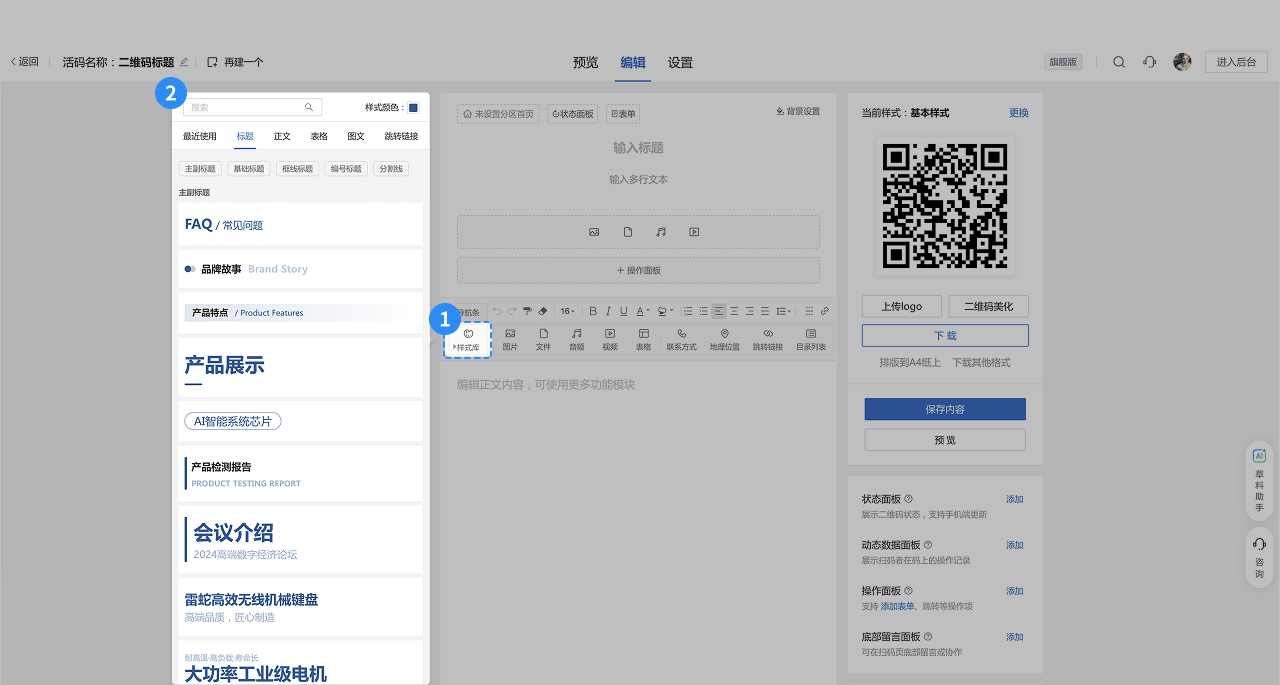Click the 联系方式 contact icon
1280x685 pixels.
click(682, 339)
